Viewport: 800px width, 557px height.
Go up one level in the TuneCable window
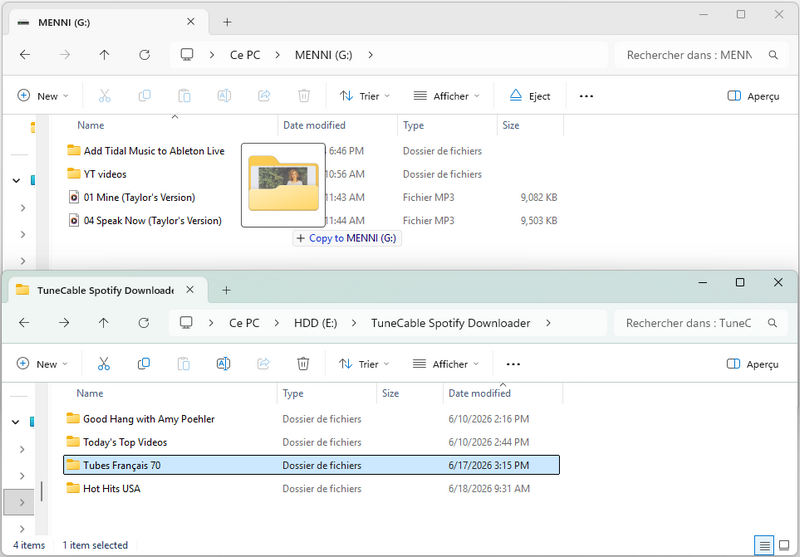point(104,322)
